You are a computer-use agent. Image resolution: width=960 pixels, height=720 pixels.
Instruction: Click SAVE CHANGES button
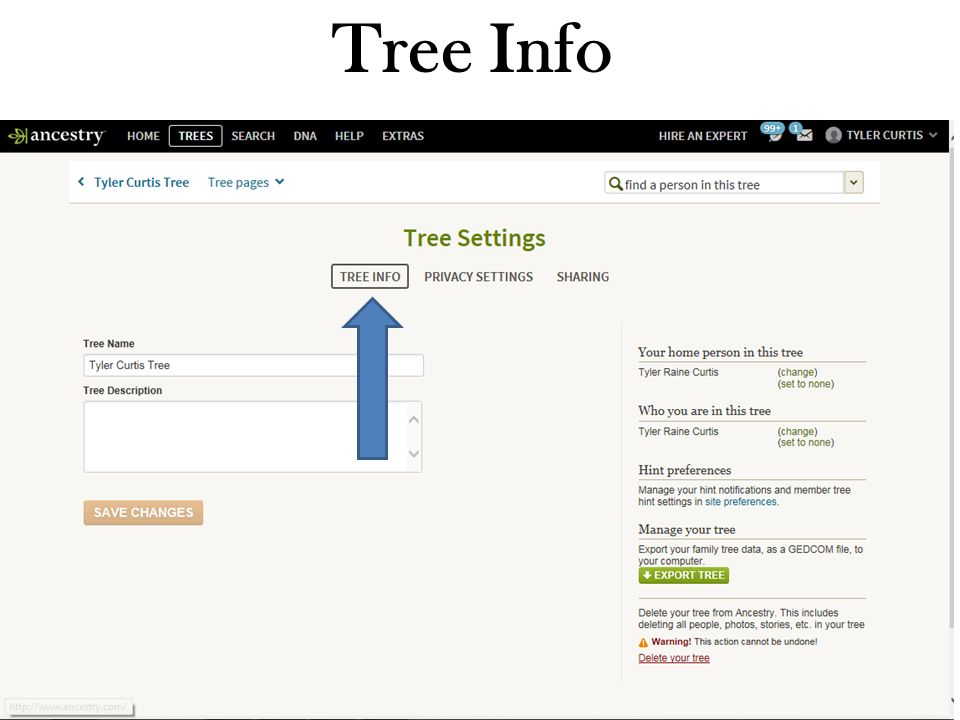[x=143, y=512]
